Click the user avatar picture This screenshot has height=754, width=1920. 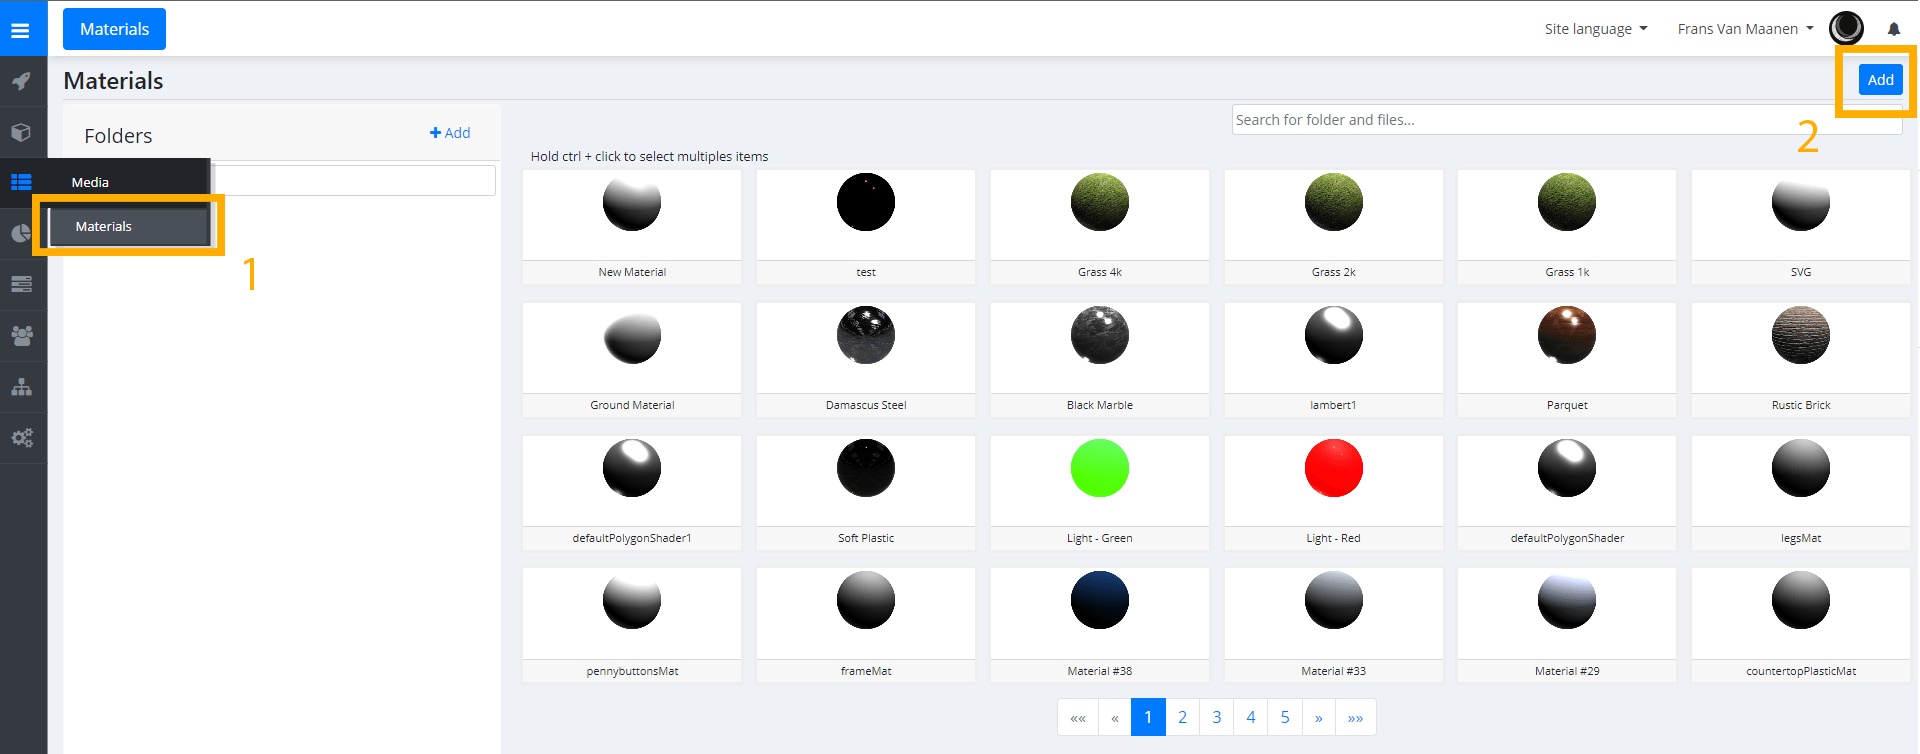pos(1846,28)
